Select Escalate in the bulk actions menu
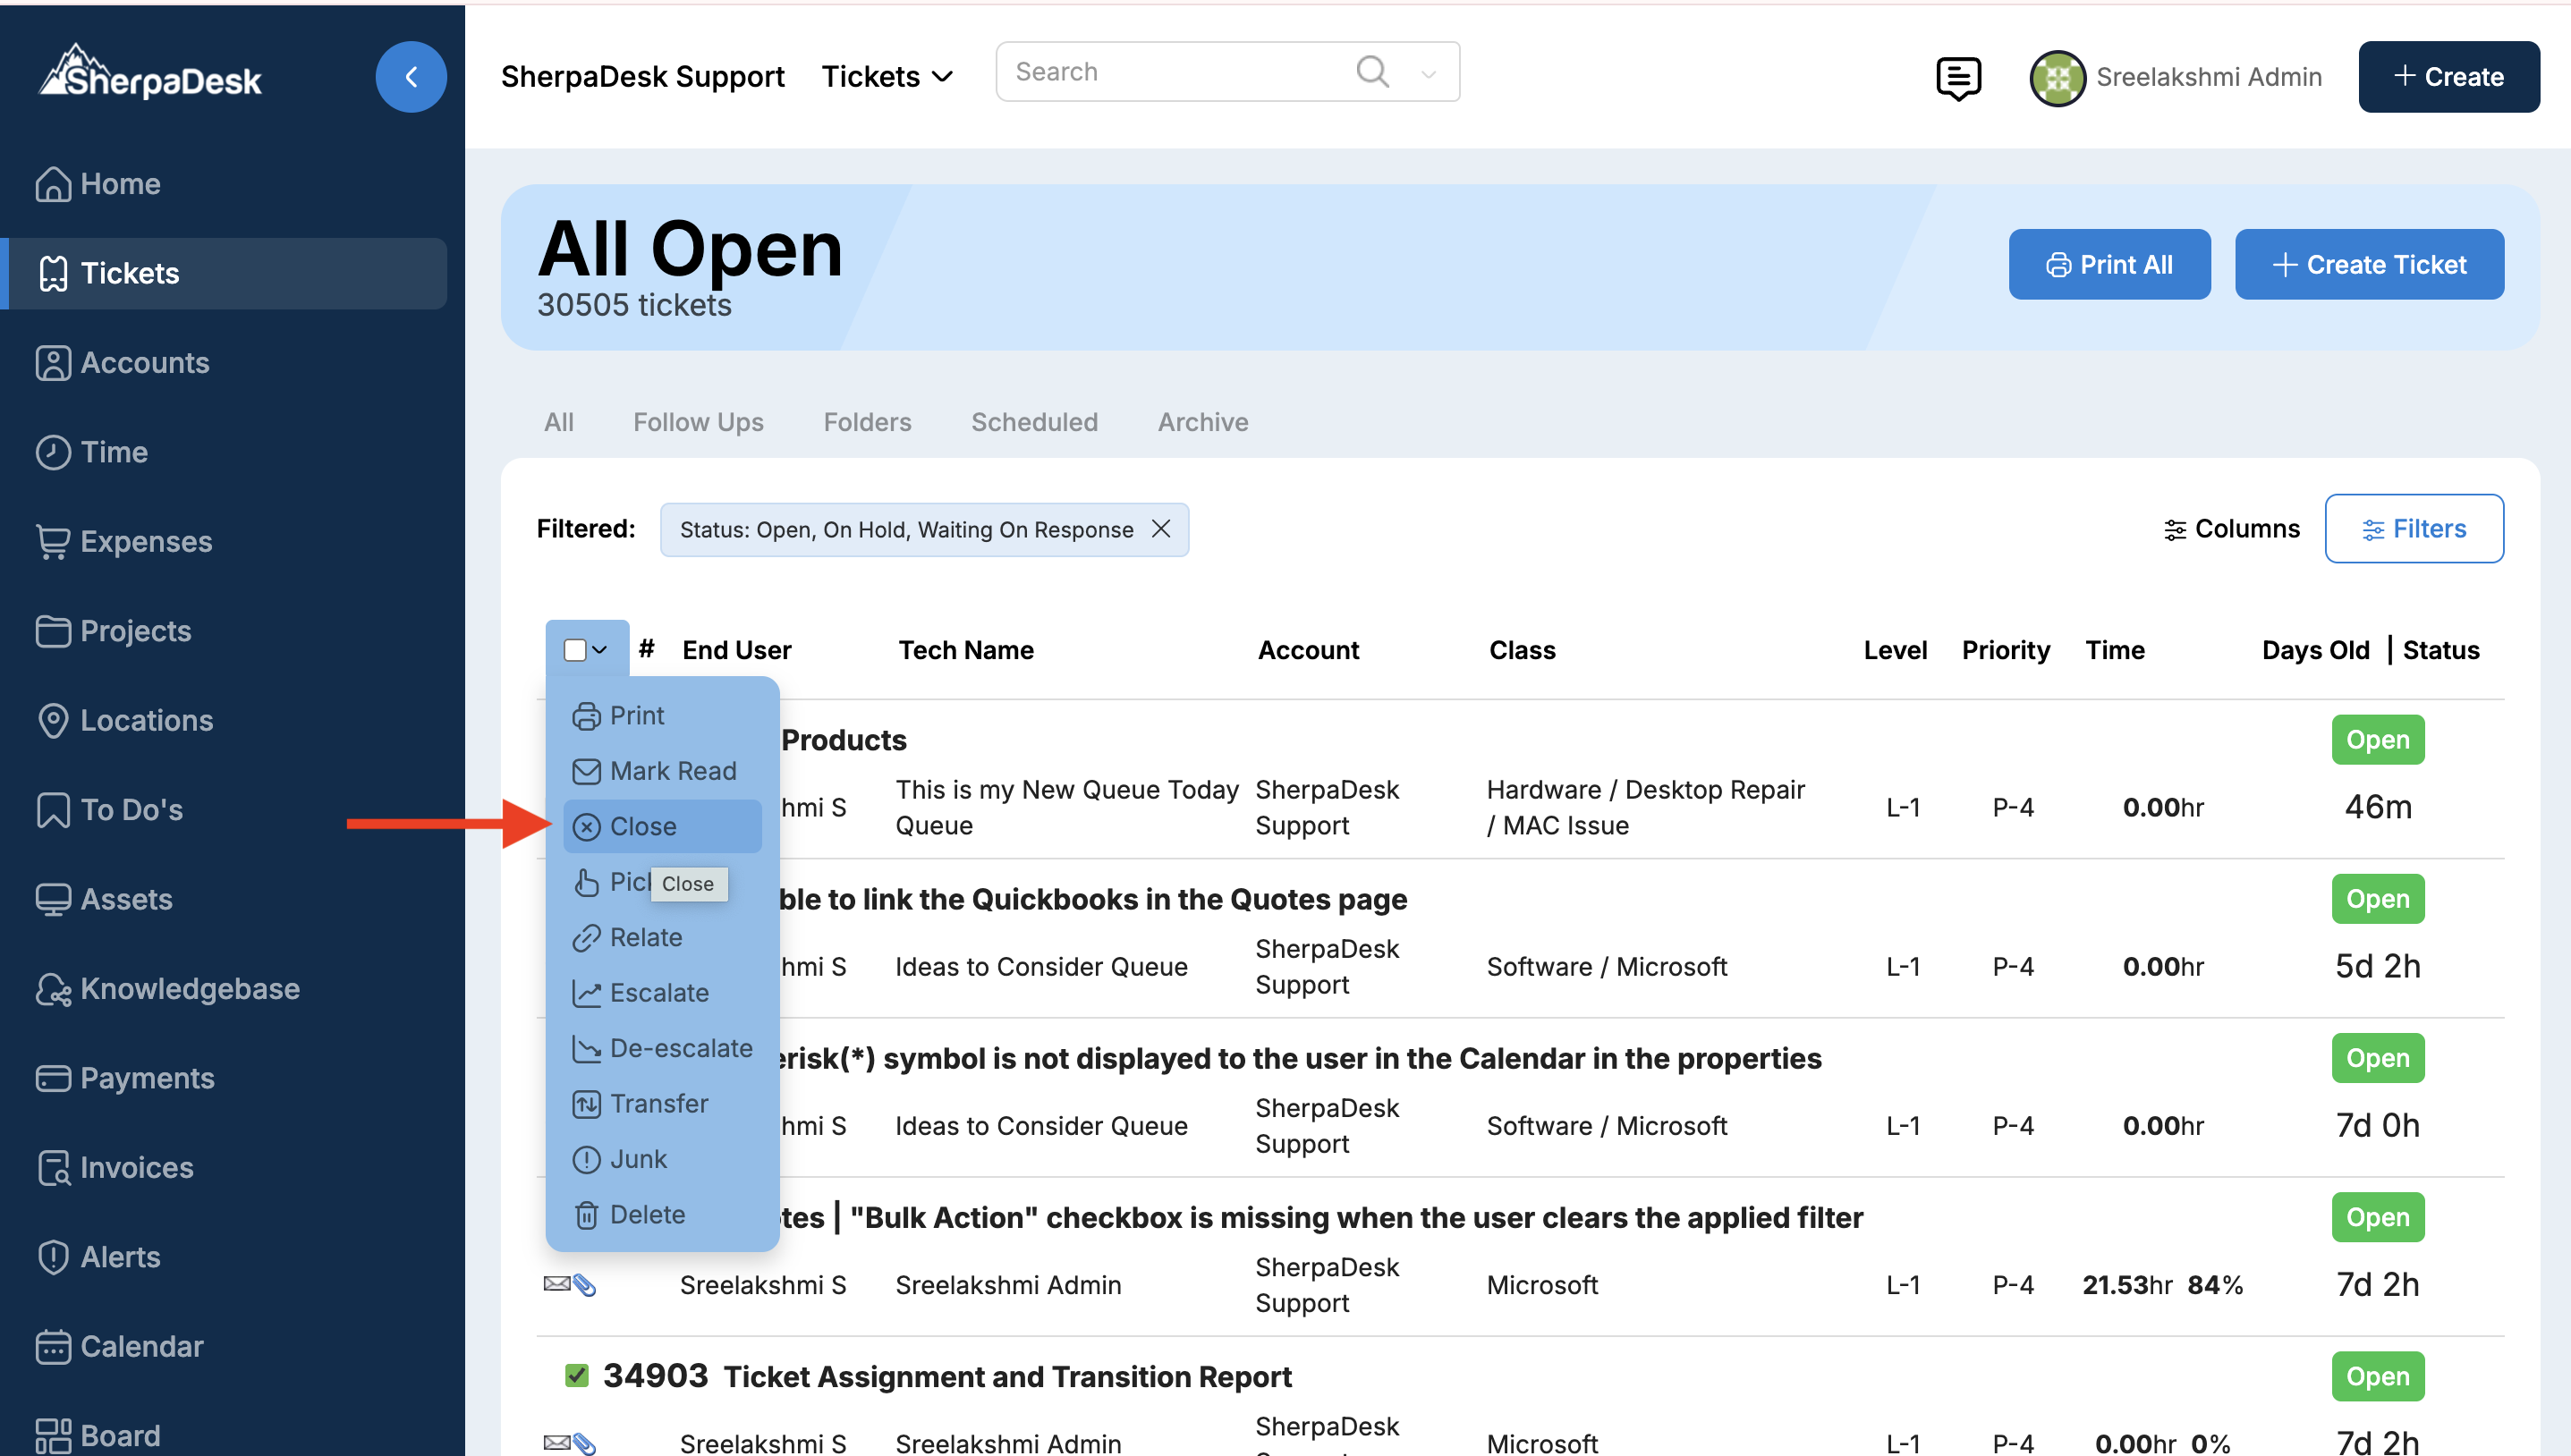Image resolution: width=2571 pixels, height=1456 pixels. pyautogui.click(x=658, y=992)
